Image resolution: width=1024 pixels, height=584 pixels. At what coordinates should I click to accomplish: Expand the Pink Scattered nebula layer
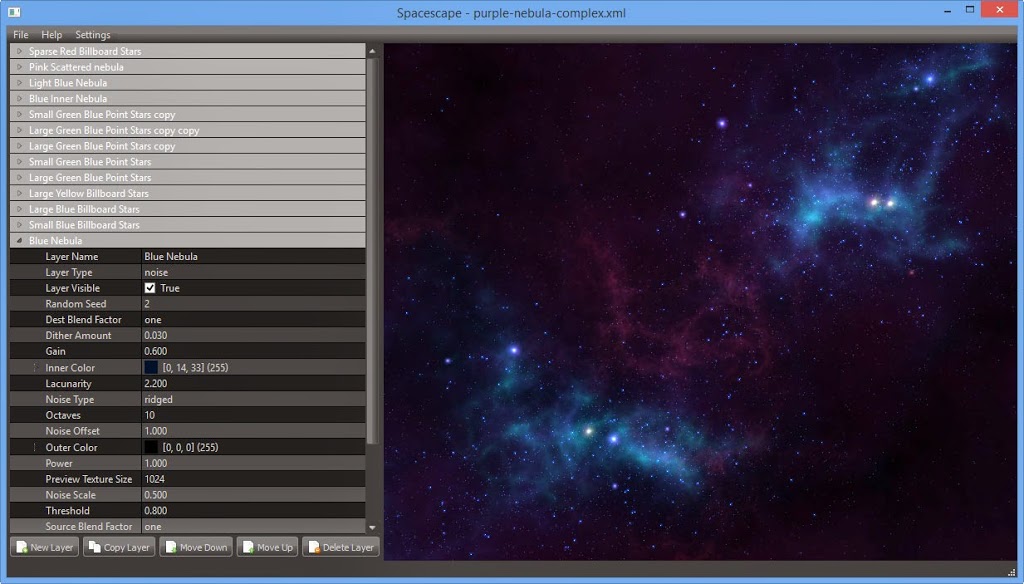point(19,67)
